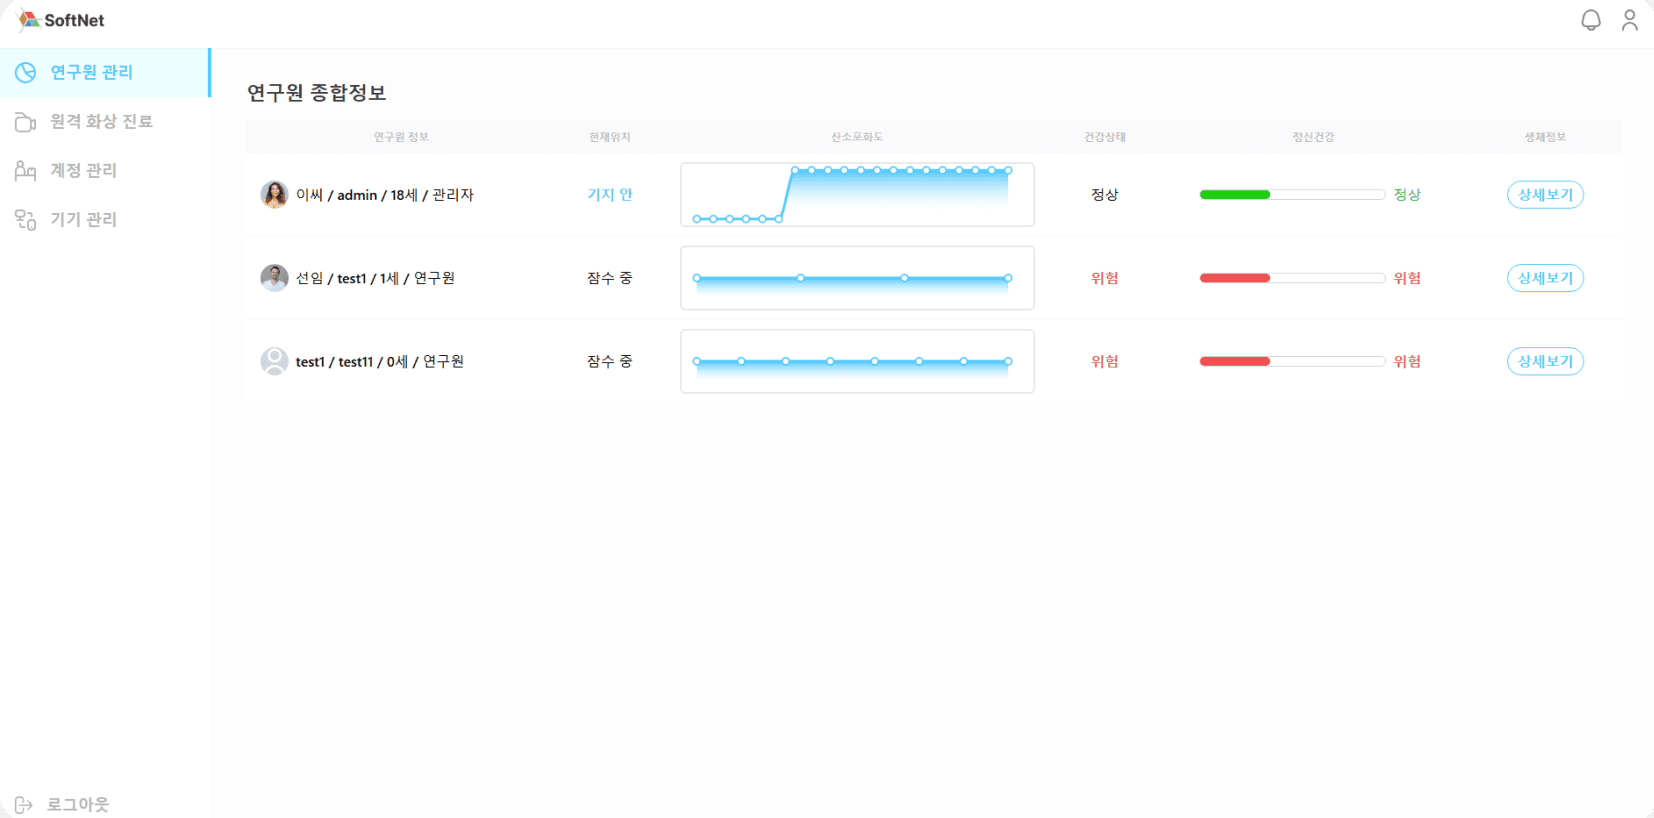The height and width of the screenshot is (818, 1654).
Task: Click the 로그아웃 exit icon
Action: 24,805
